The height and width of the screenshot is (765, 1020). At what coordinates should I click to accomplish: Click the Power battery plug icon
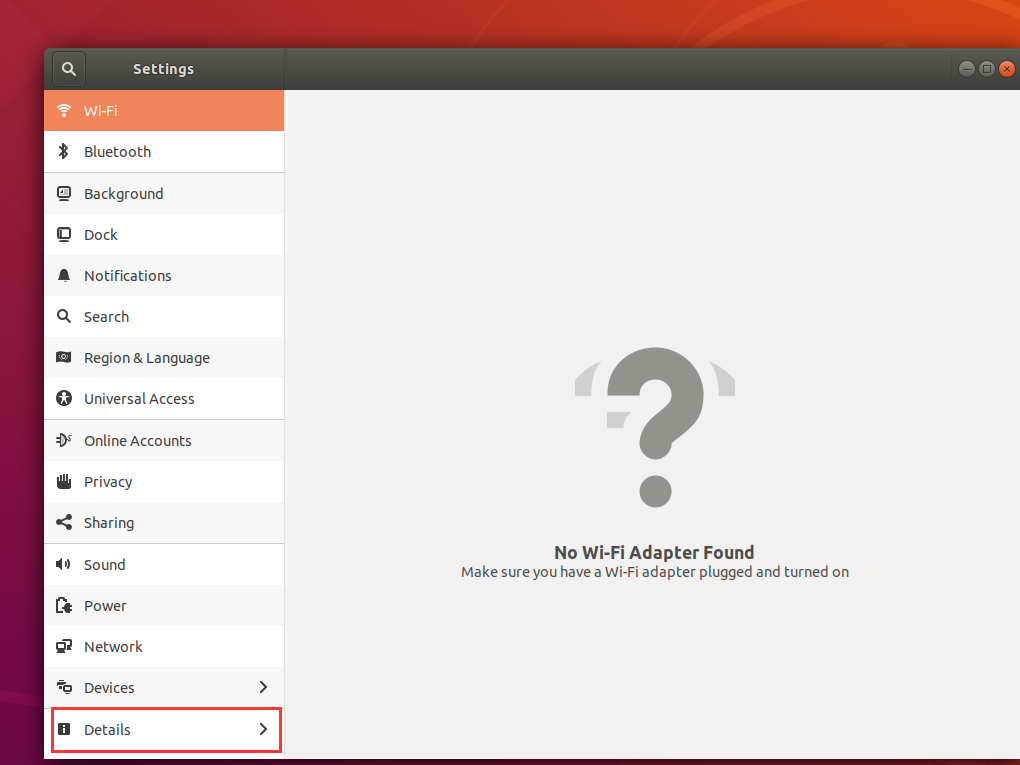tap(64, 606)
